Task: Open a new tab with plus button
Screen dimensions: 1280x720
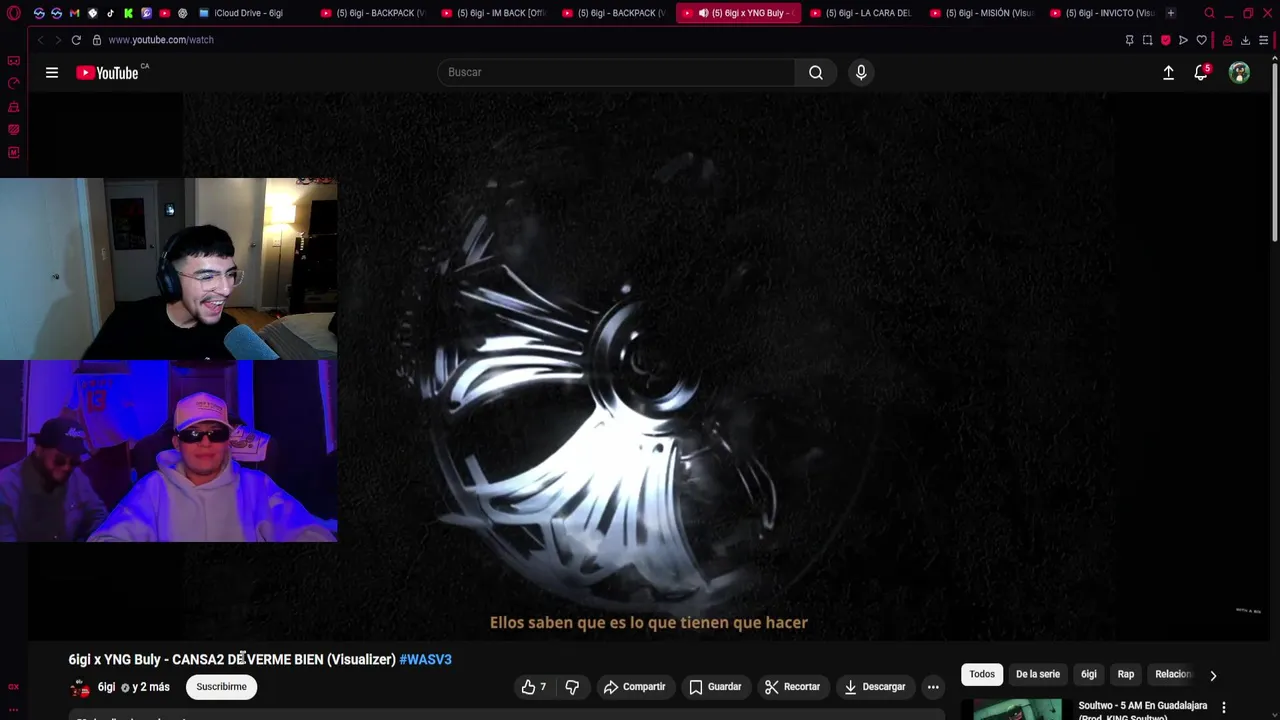Action: pos(1170,13)
